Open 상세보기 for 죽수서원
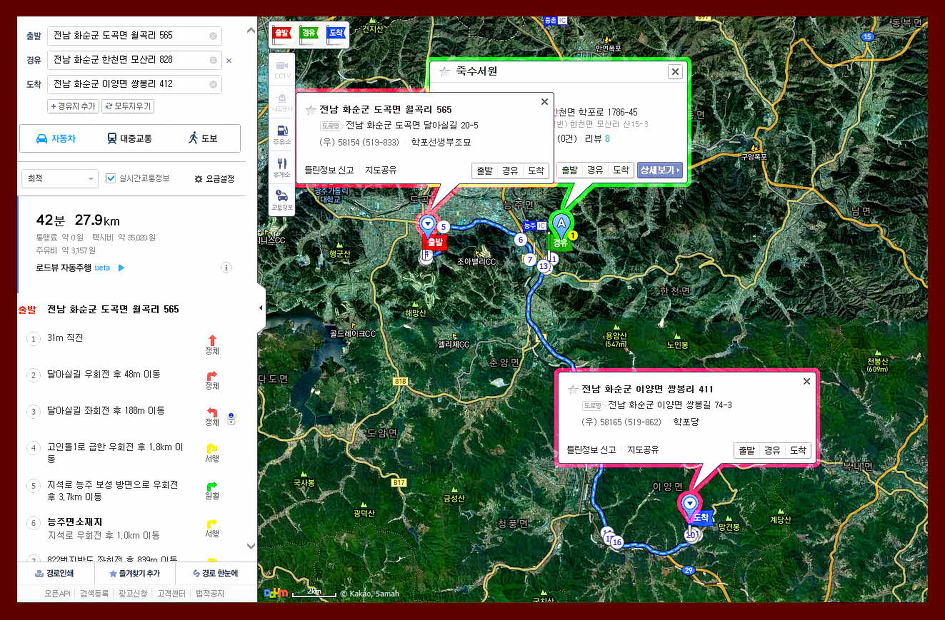Image resolution: width=945 pixels, height=620 pixels. pos(660,171)
